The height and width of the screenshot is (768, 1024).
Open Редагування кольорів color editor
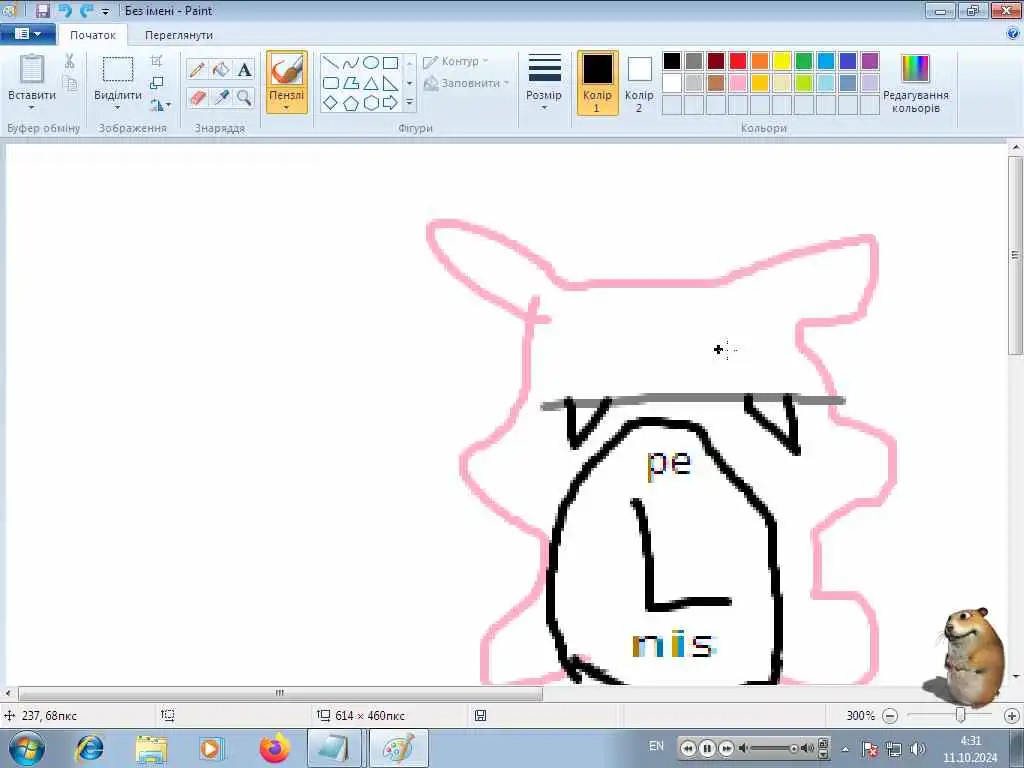(x=915, y=83)
